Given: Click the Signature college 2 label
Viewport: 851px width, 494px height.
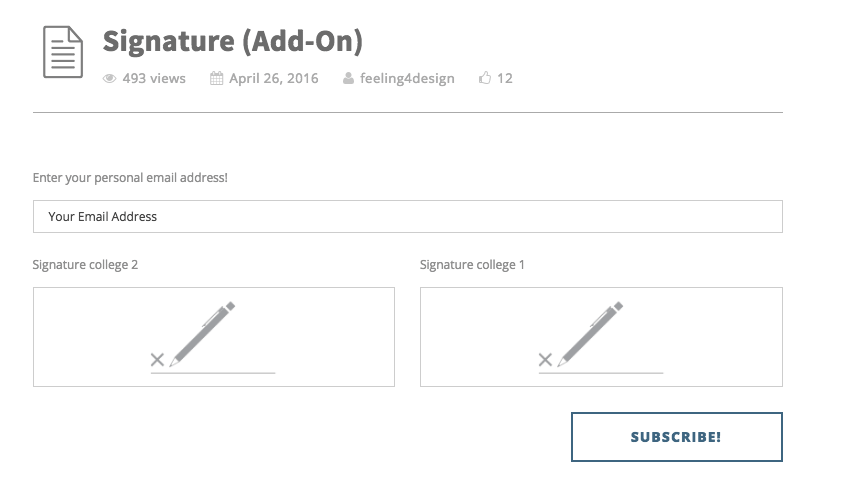Looking at the screenshot, I should coord(85,265).
